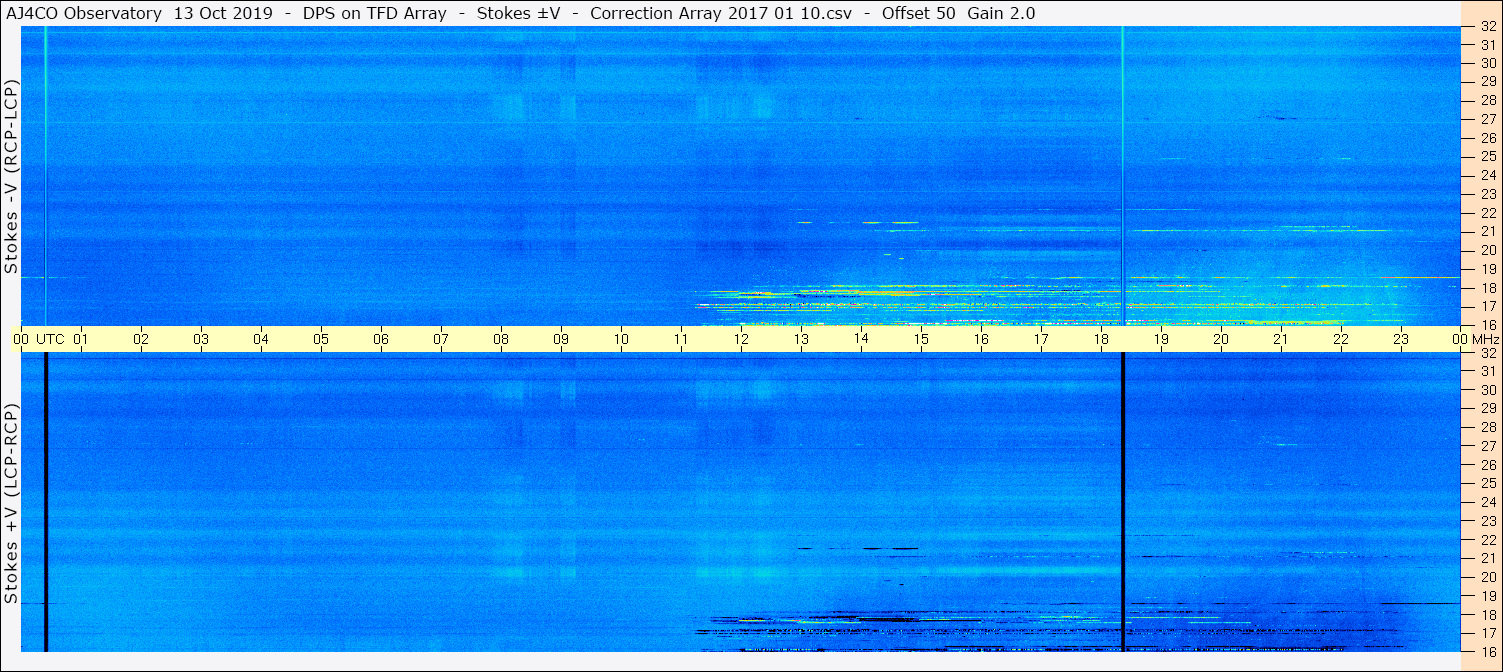Screen dimensions: 1503x672
Task: Click the 32 MHz tick of the Stokes -V panel
Action: click(x=1488, y=27)
